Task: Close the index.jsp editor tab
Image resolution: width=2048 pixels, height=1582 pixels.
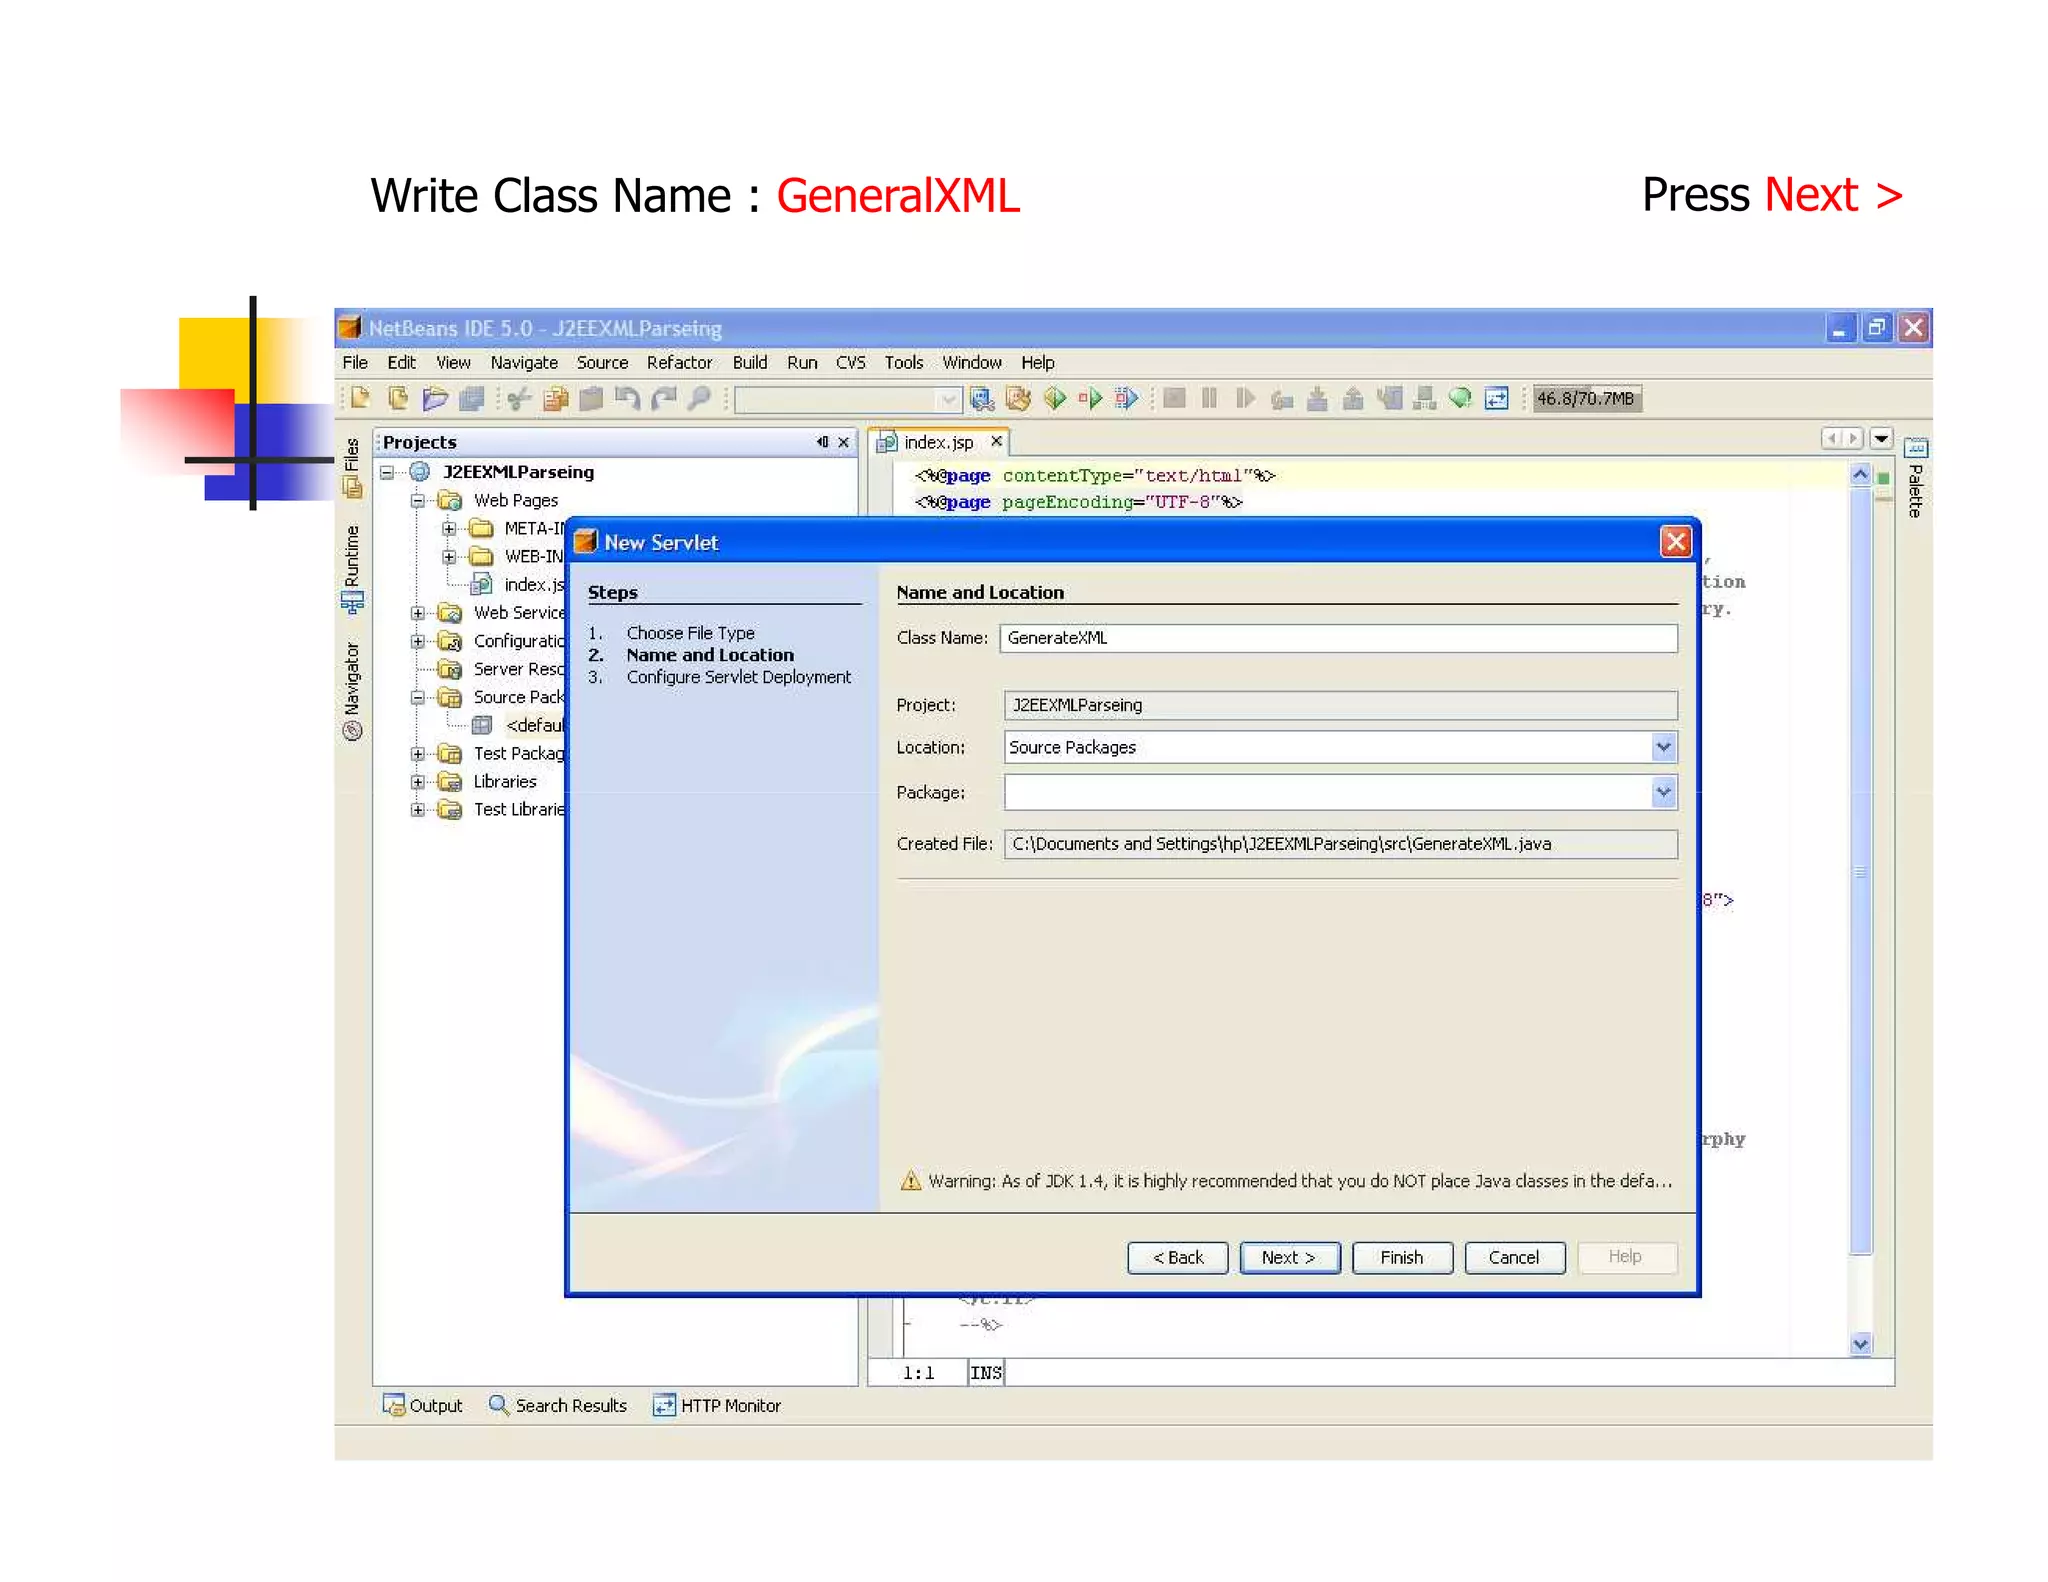Action: tap(996, 441)
